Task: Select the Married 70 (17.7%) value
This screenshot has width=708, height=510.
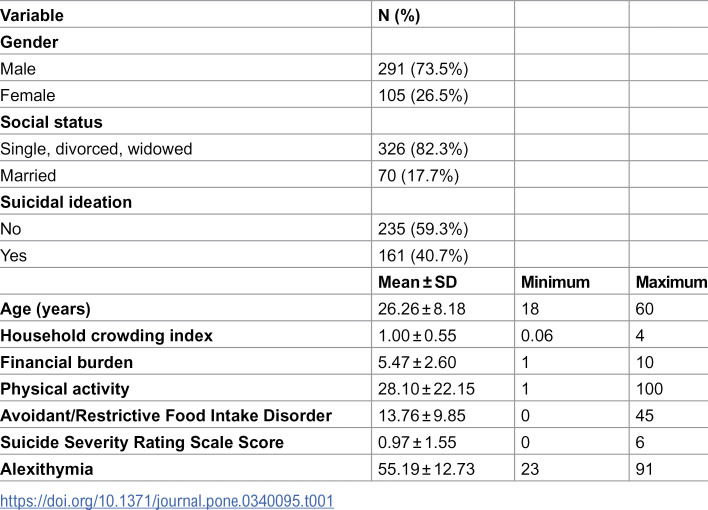Action: [419, 175]
